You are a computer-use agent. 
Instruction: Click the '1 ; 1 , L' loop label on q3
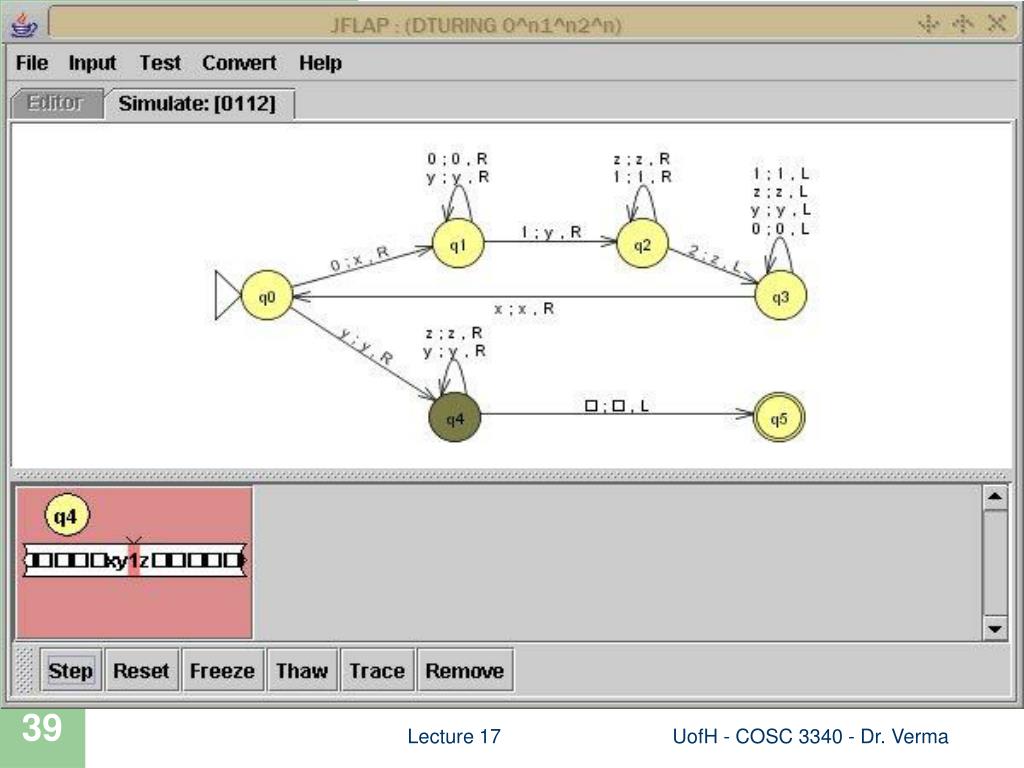coord(781,174)
